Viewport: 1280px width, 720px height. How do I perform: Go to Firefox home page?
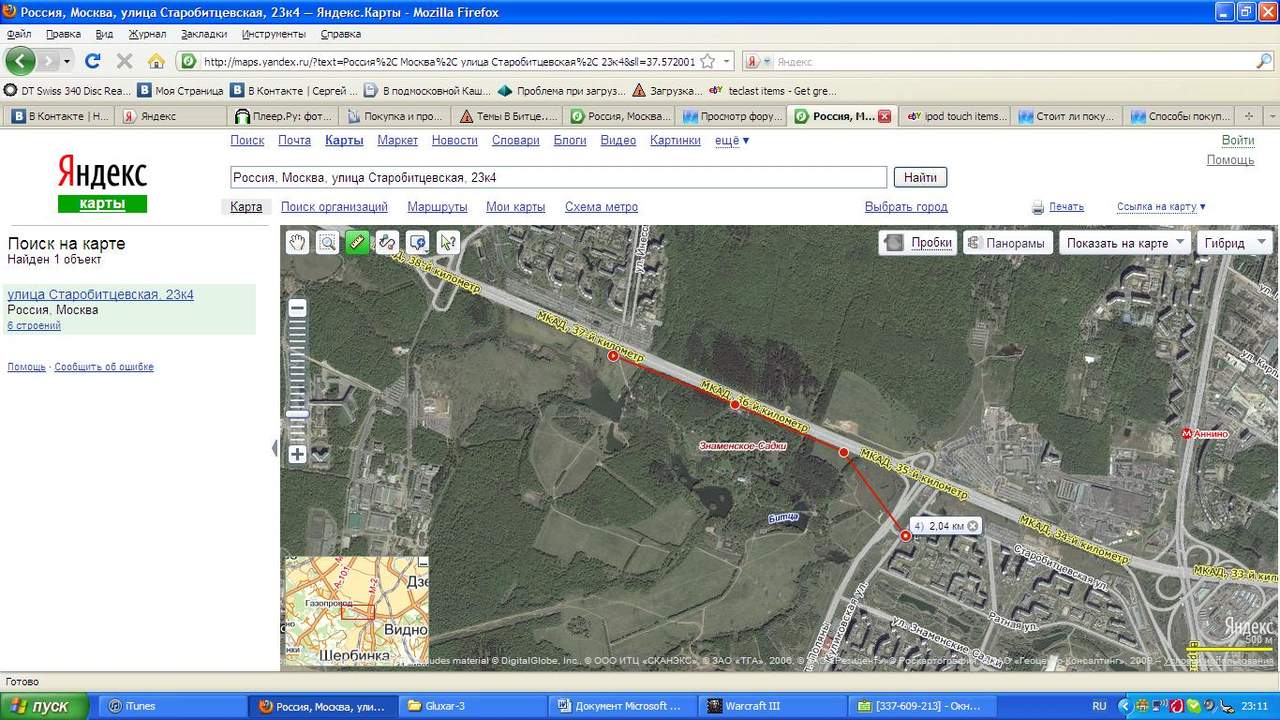[x=156, y=61]
